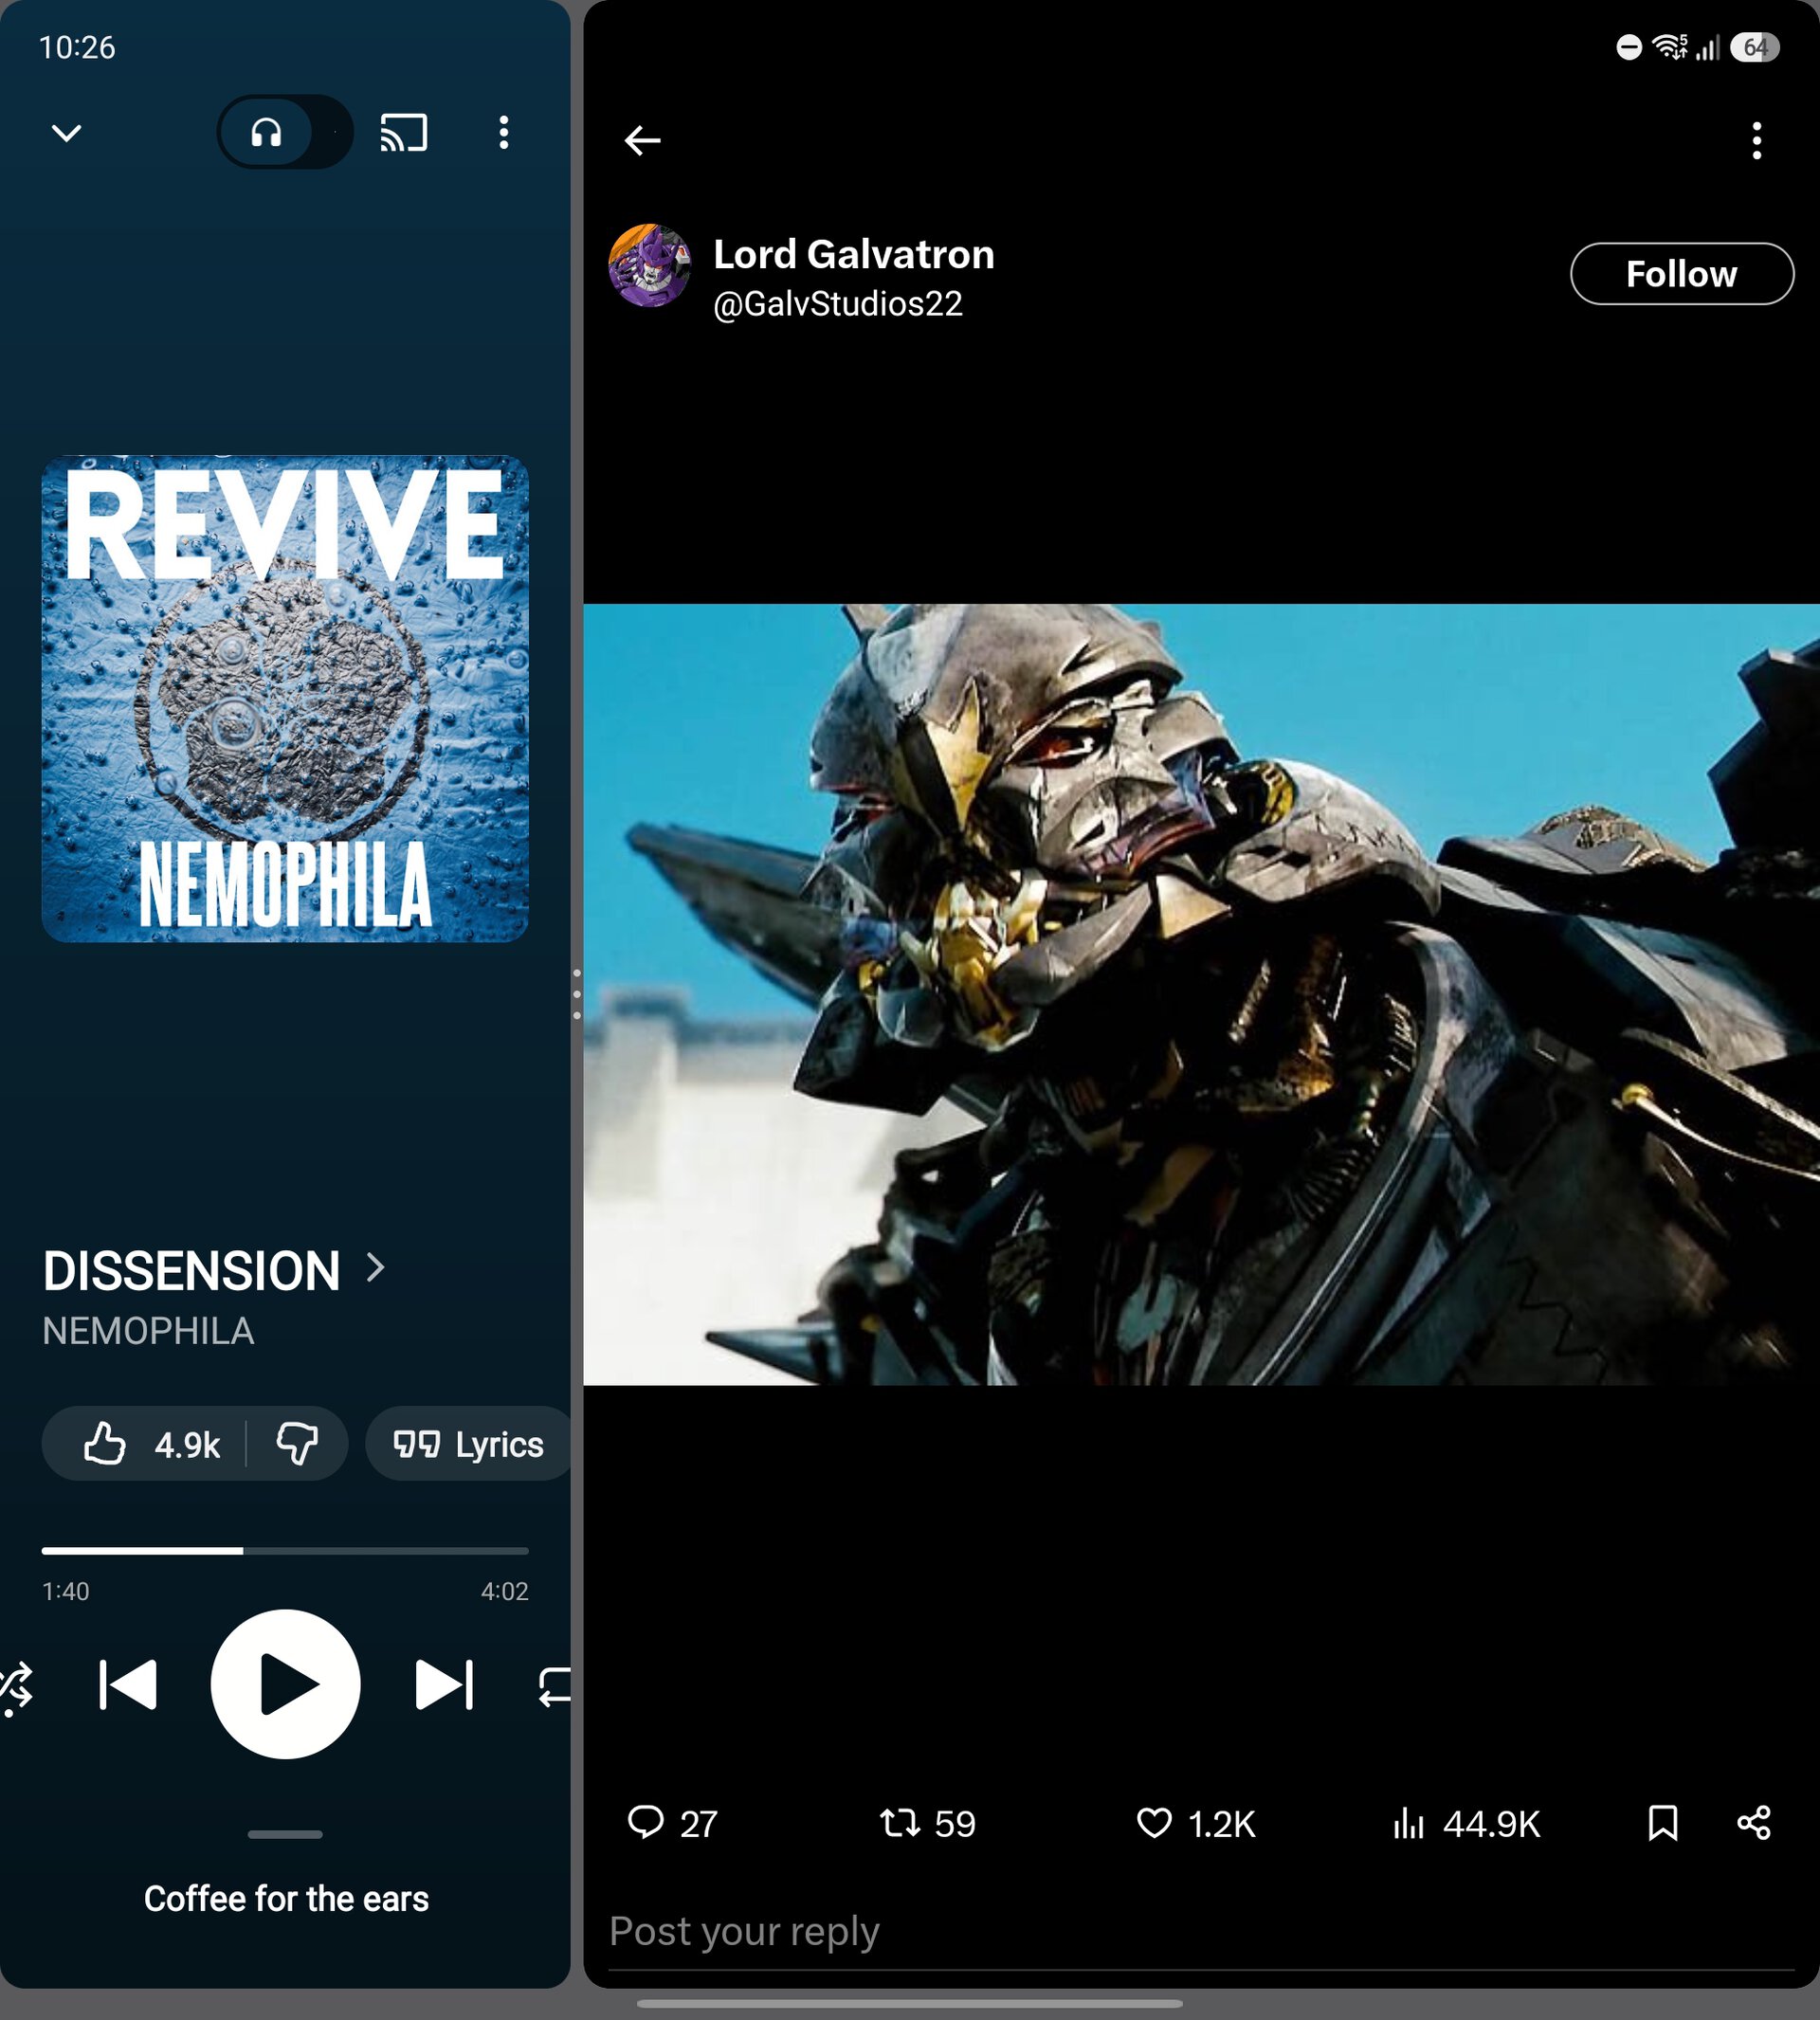Toggle shuffle in the music player
Screen dimensions: 1820x2020
(x=16, y=1686)
